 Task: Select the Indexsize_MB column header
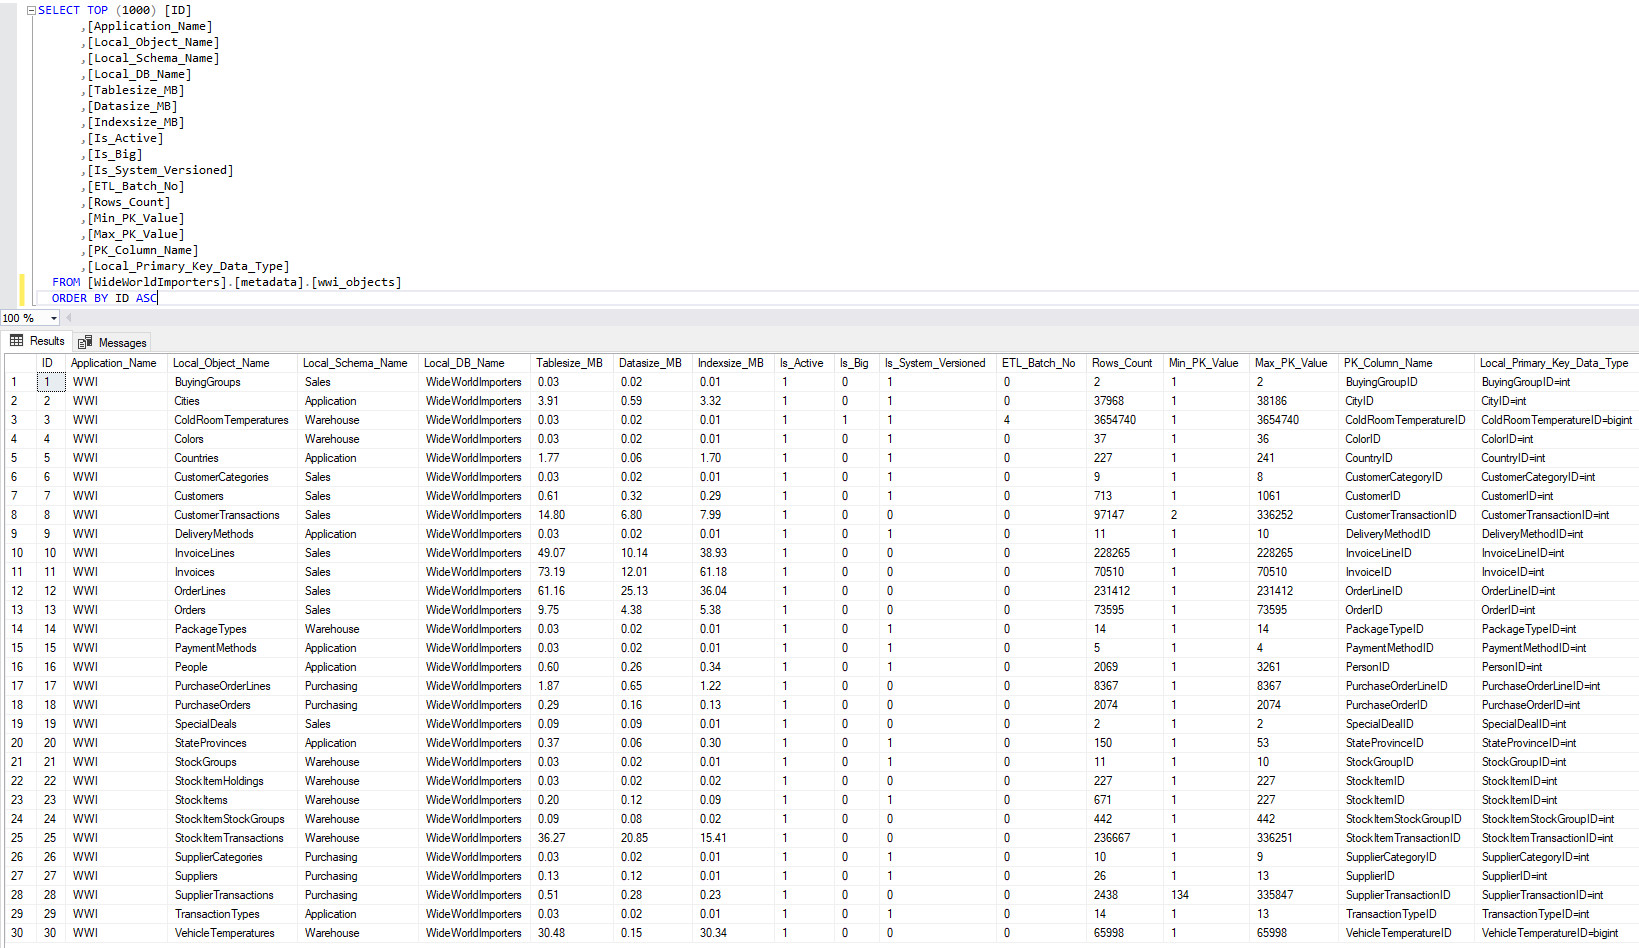[x=733, y=363]
